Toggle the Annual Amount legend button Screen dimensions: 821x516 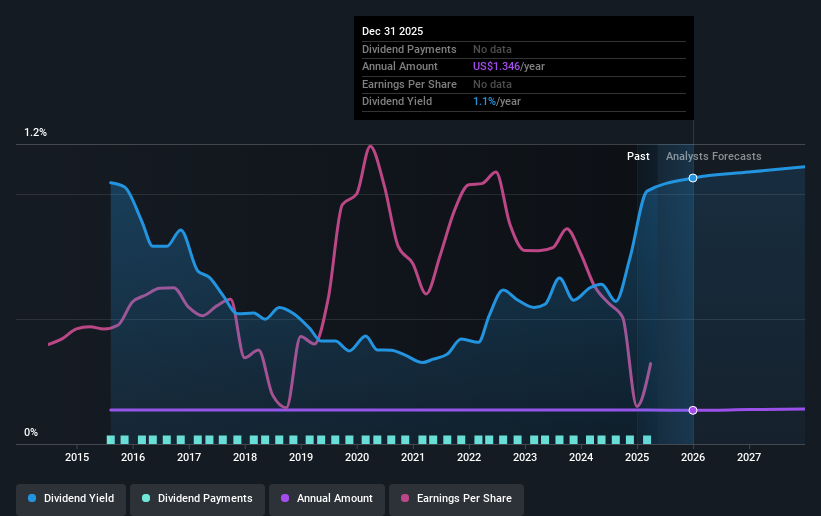pyautogui.click(x=327, y=498)
